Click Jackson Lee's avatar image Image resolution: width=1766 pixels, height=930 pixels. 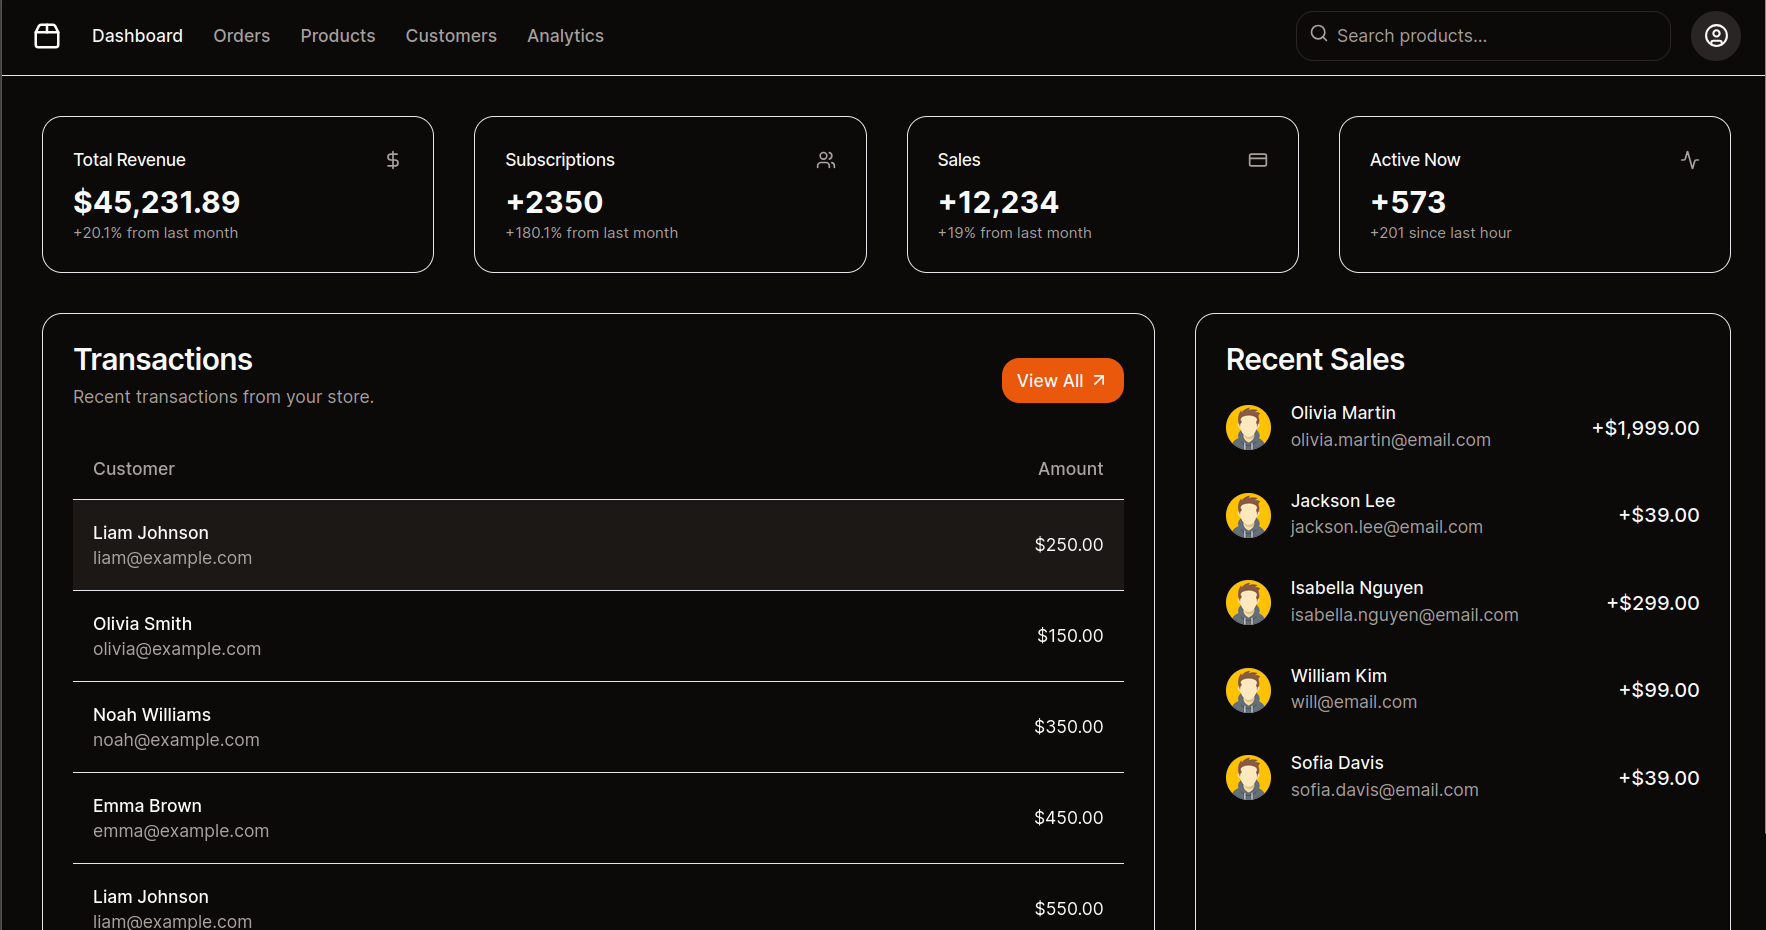[1248, 515]
